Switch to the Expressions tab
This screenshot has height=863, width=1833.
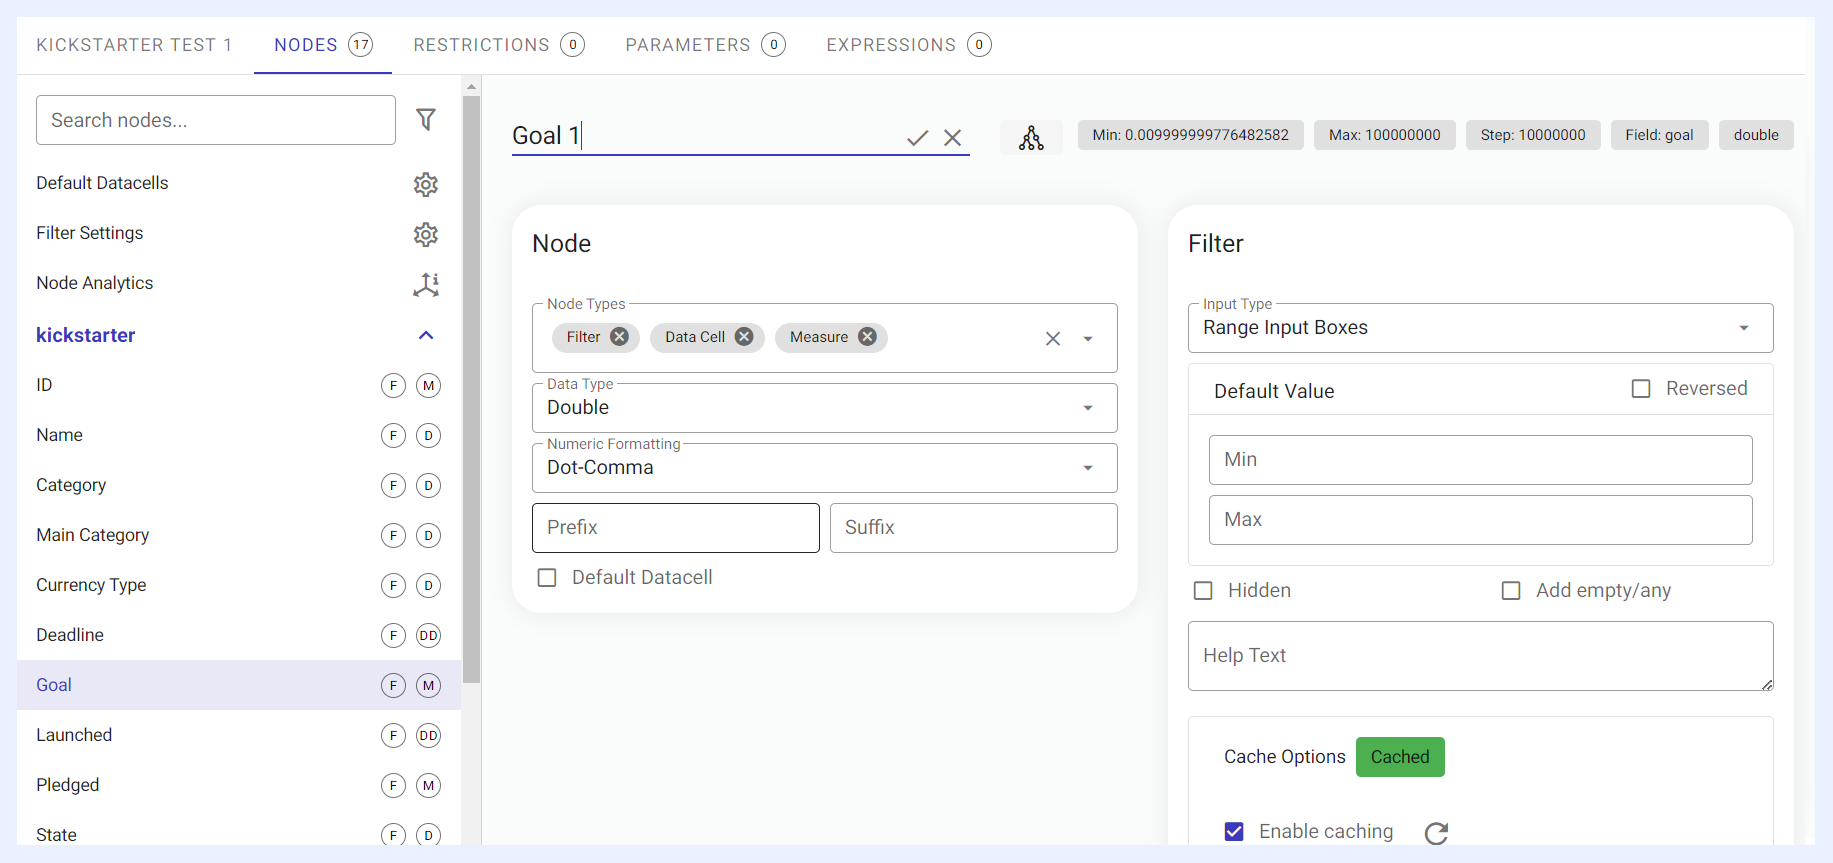[x=908, y=45]
